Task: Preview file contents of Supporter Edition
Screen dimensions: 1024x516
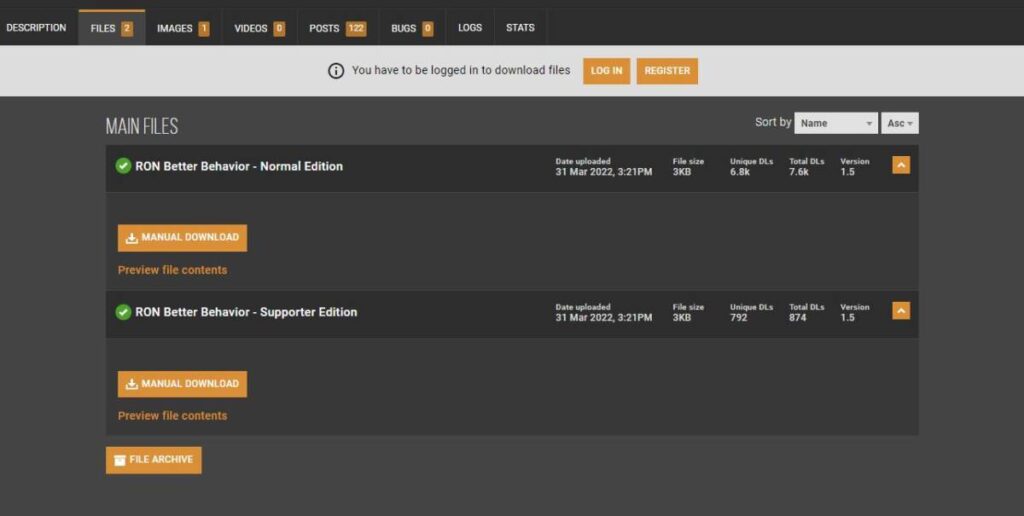Action: [x=172, y=416]
